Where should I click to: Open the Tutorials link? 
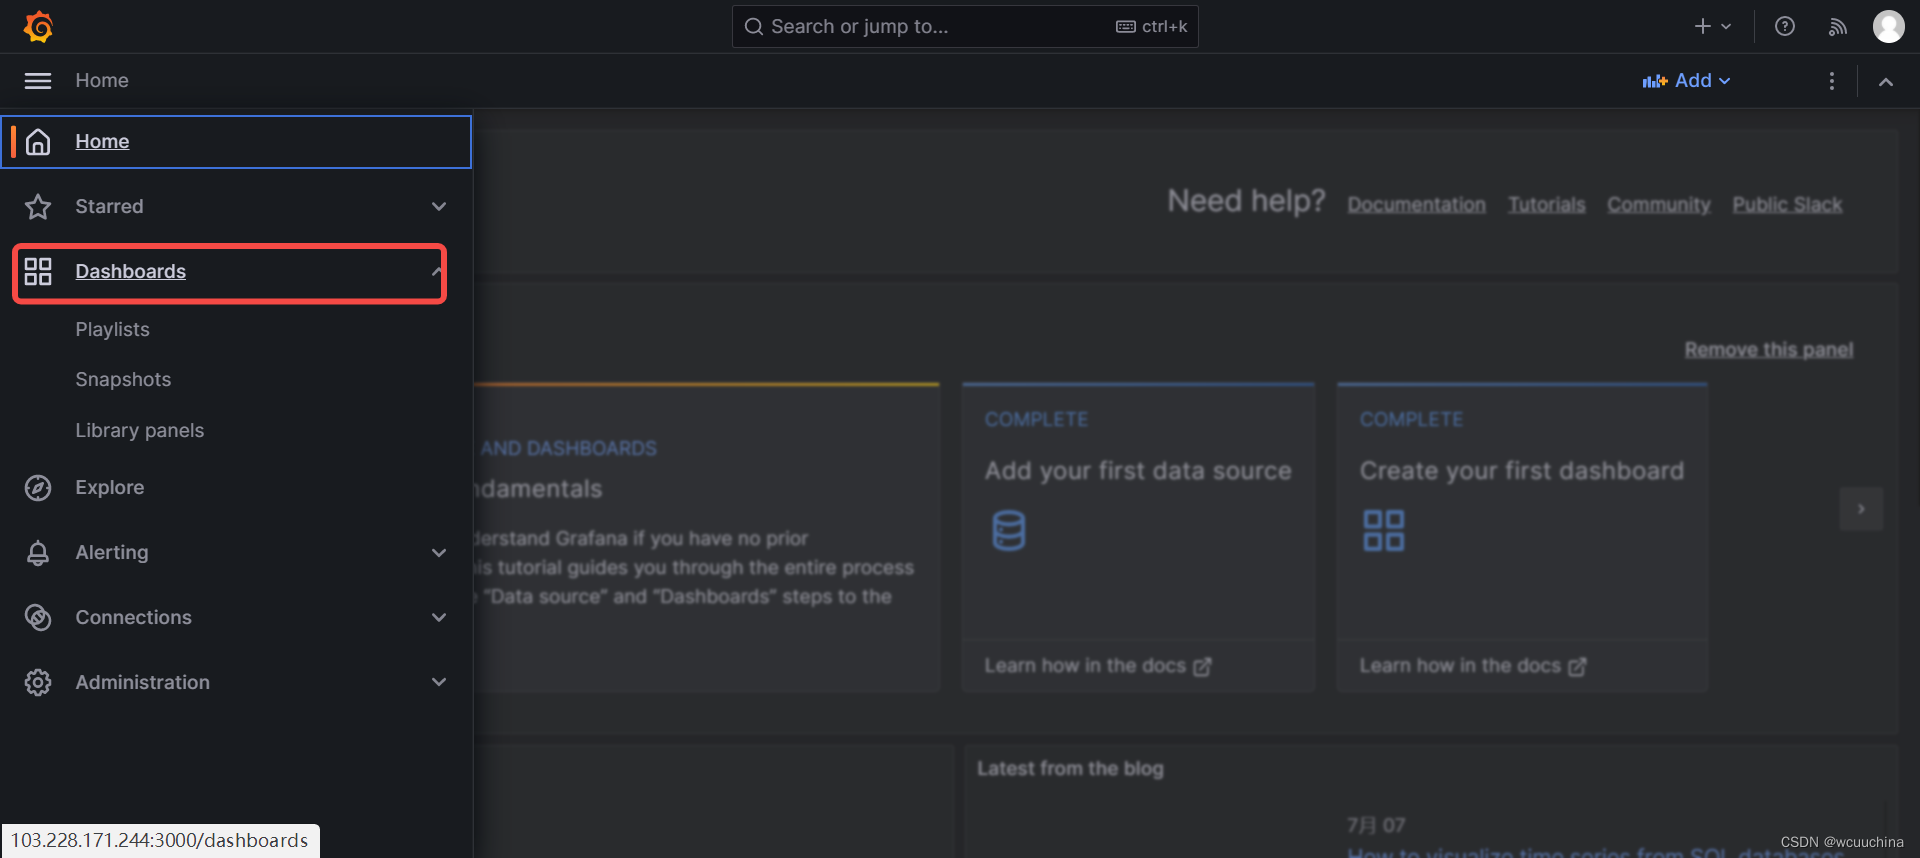1546,205
